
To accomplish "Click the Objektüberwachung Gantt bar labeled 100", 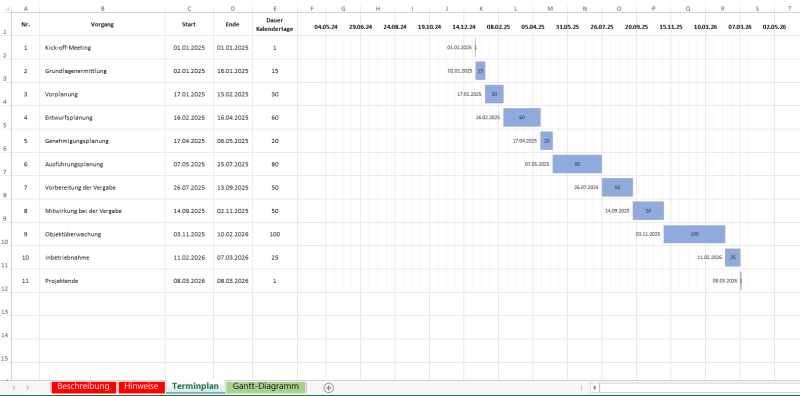I will 694,234.
